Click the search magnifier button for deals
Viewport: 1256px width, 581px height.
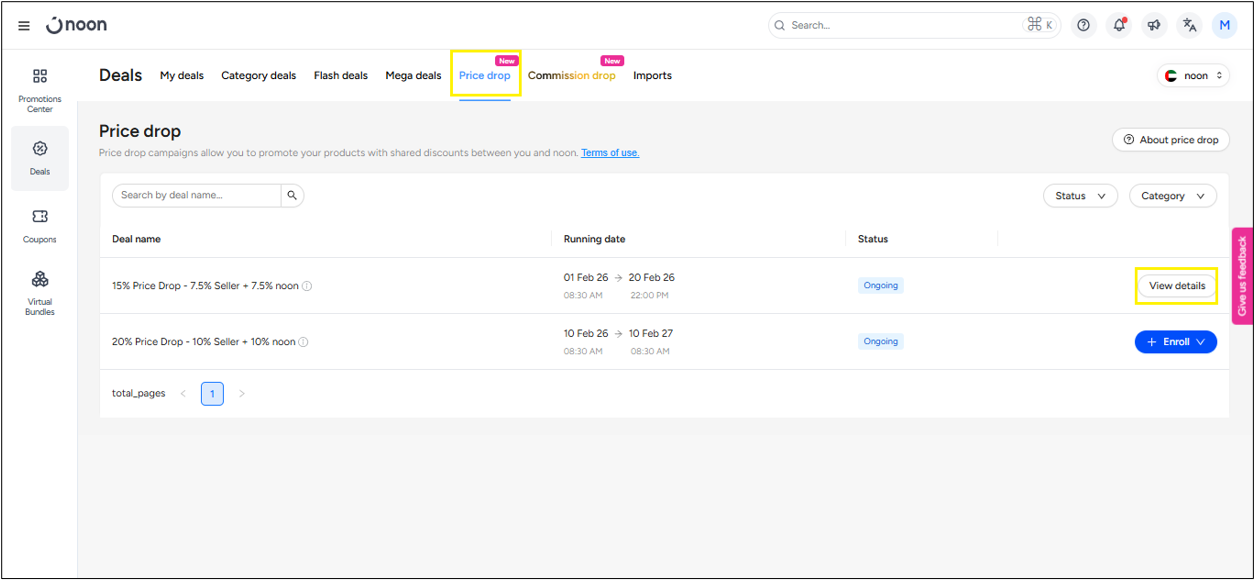tap(292, 196)
